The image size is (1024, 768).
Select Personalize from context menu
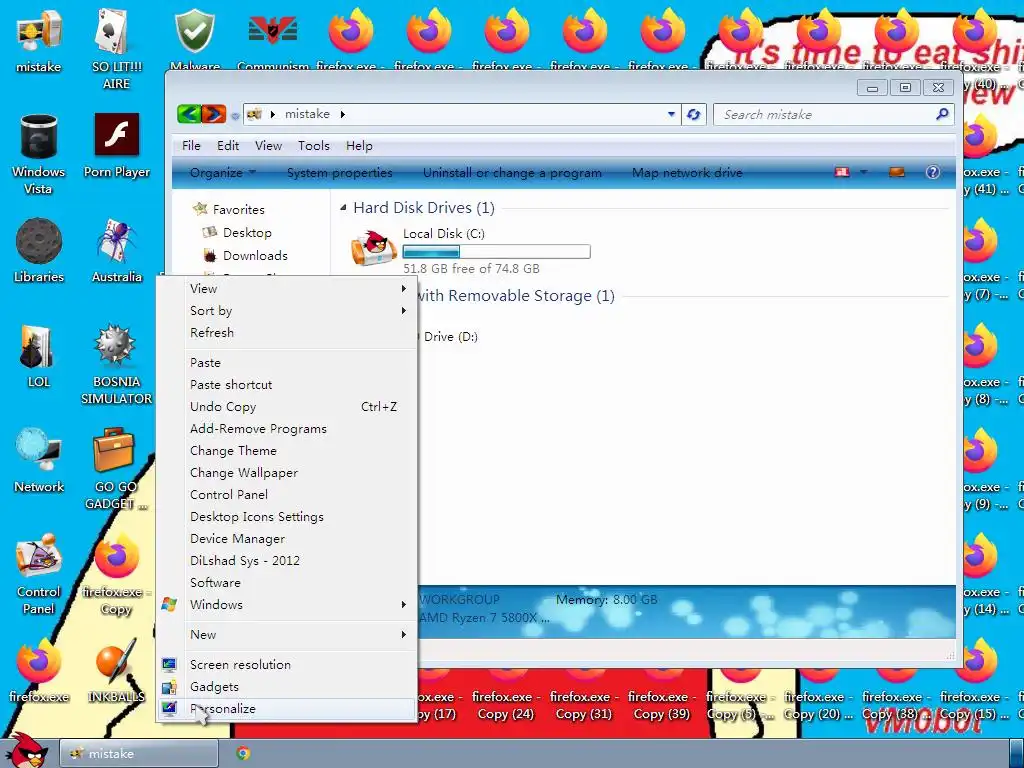[x=287, y=708]
